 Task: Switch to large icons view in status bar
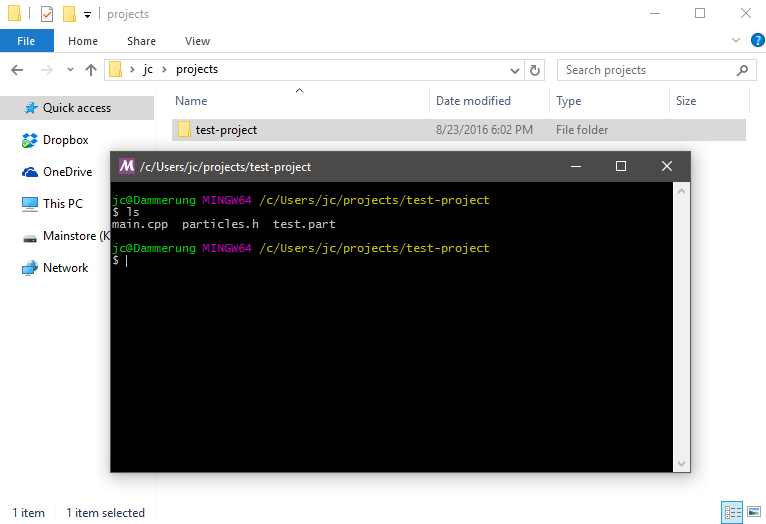click(x=754, y=512)
